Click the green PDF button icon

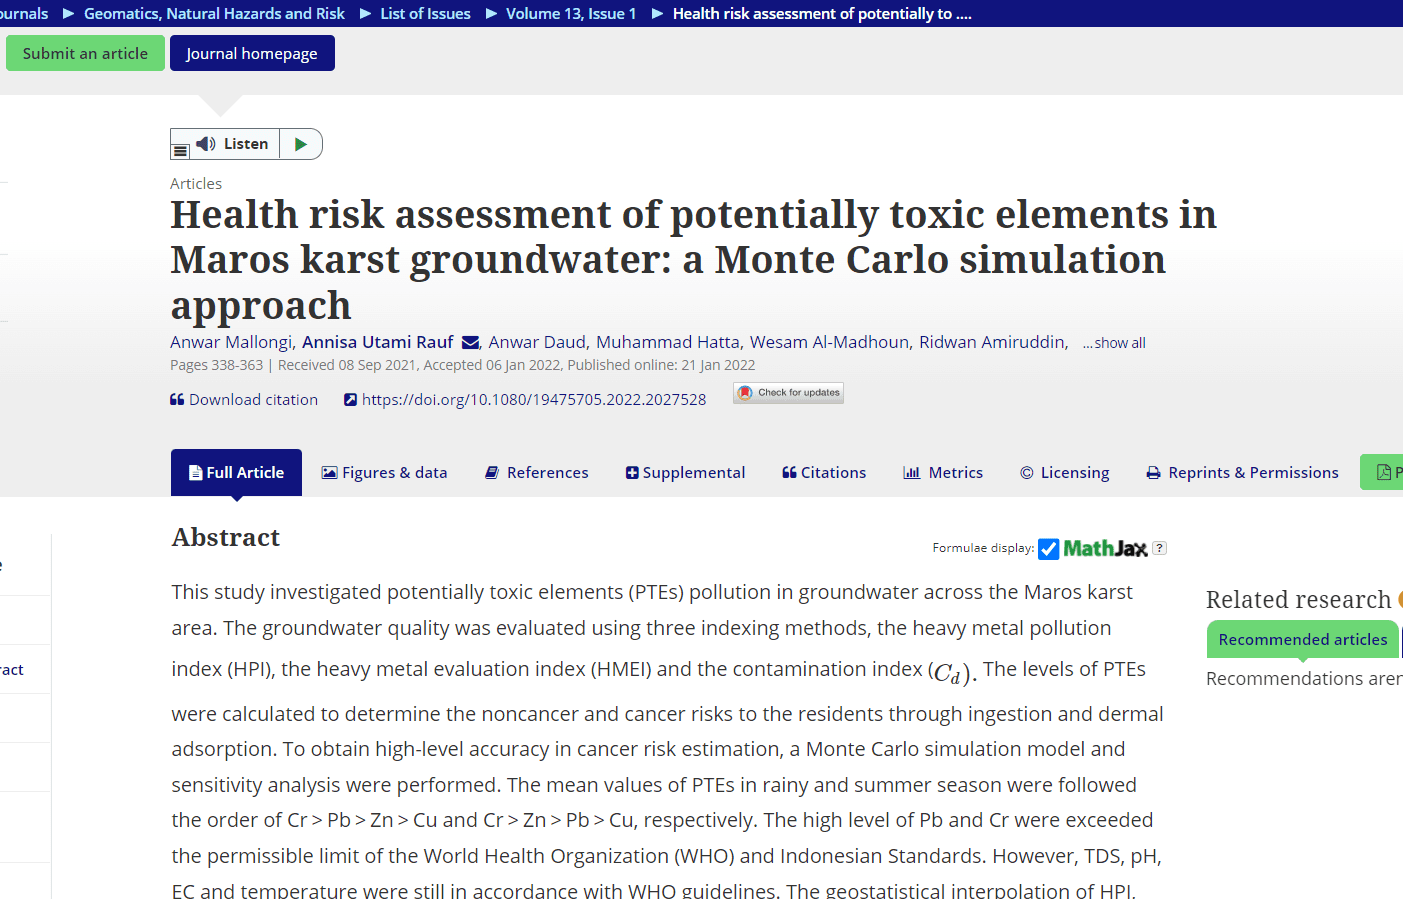pos(1384,472)
